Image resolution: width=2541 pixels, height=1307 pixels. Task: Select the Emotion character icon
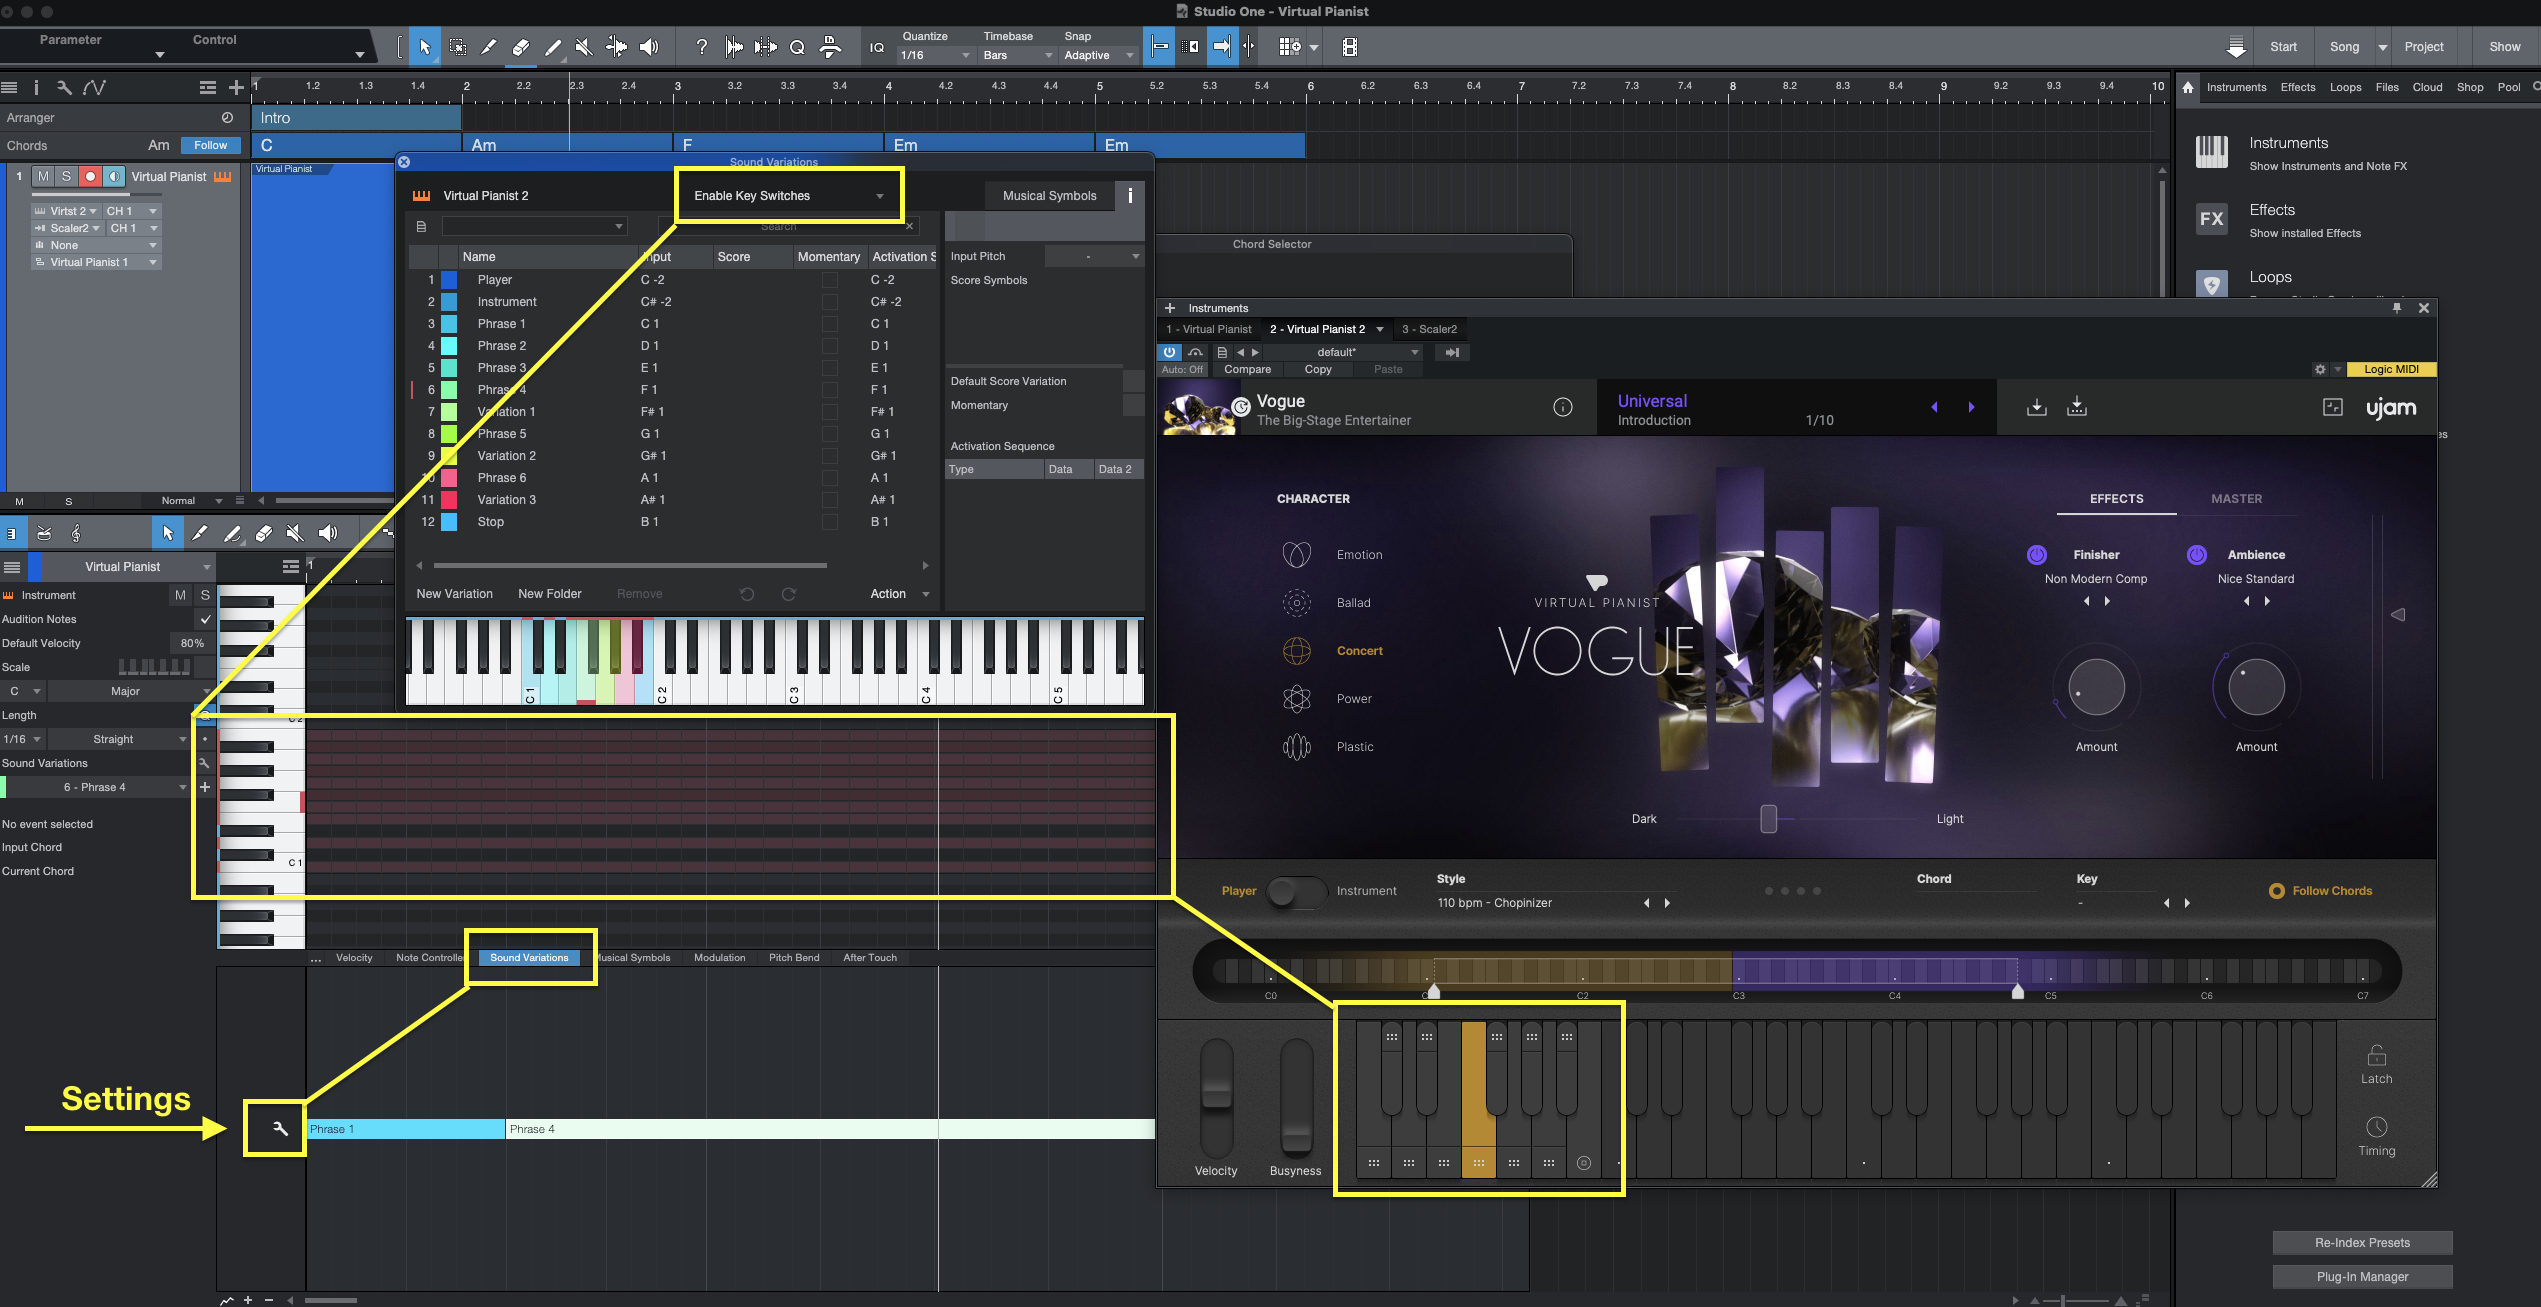(1297, 555)
